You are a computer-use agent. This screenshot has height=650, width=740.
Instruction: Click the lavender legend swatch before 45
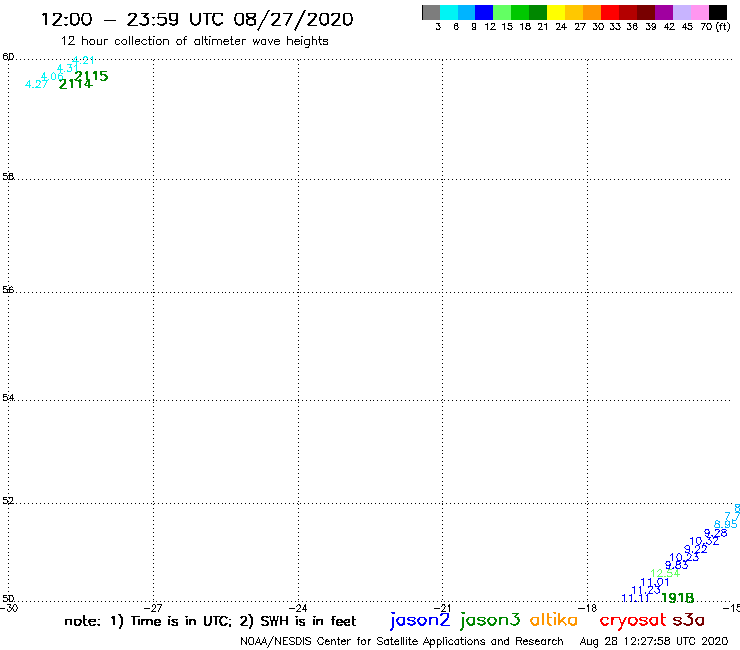(681, 12)
